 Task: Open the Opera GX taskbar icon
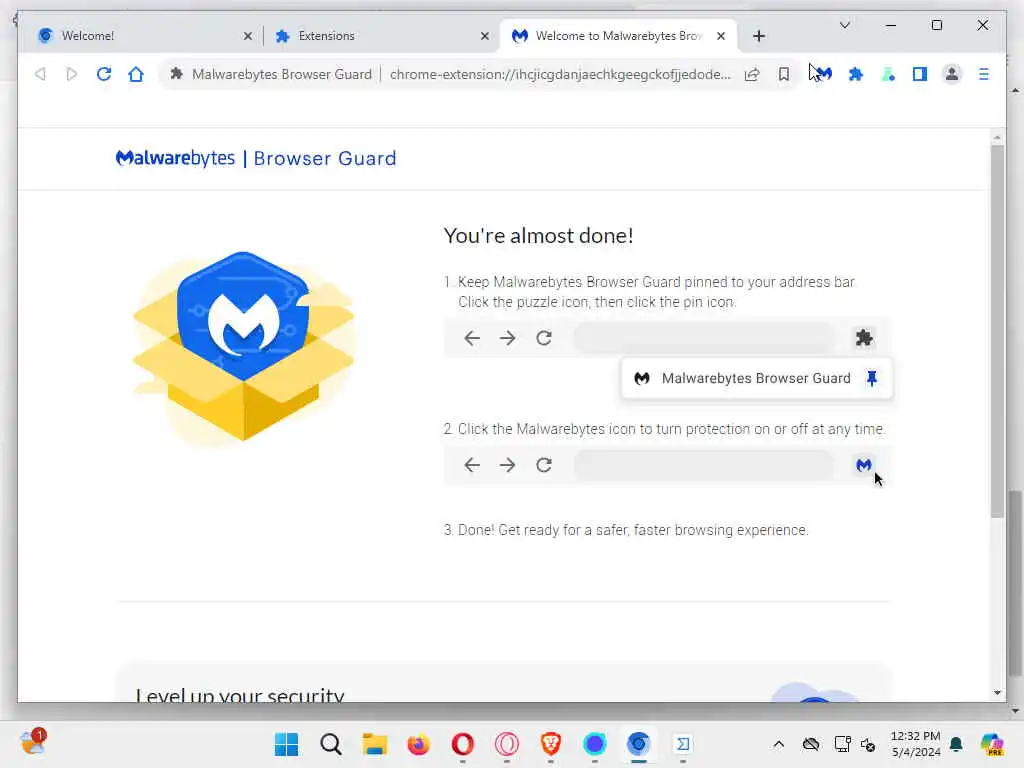tap(507, 744)
